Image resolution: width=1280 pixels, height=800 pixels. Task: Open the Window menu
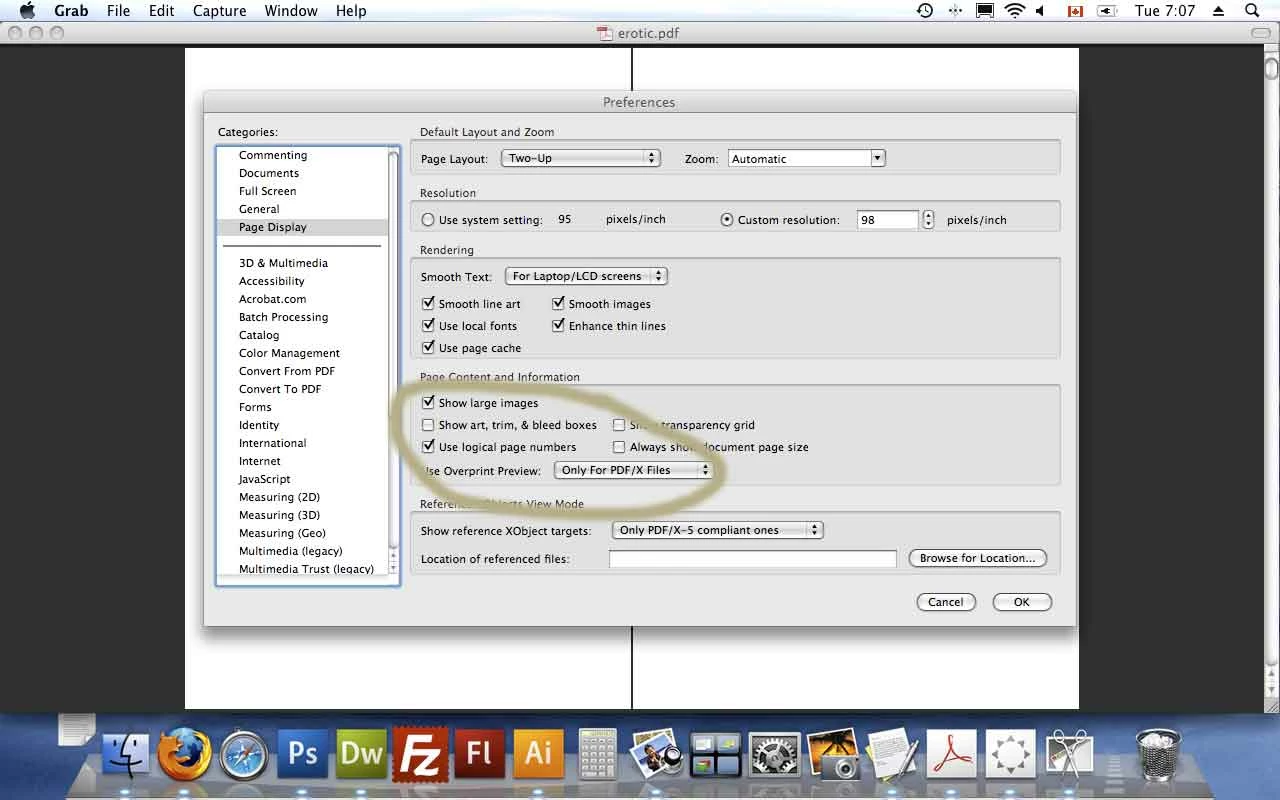click(291, 11)
